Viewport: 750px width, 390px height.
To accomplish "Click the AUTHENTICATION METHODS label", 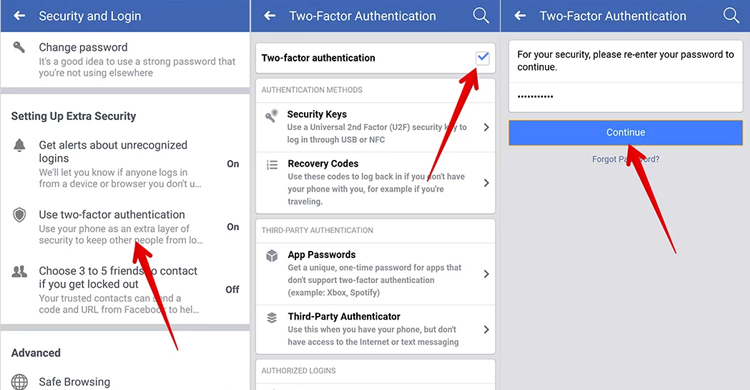I will (x=312, y=90).
